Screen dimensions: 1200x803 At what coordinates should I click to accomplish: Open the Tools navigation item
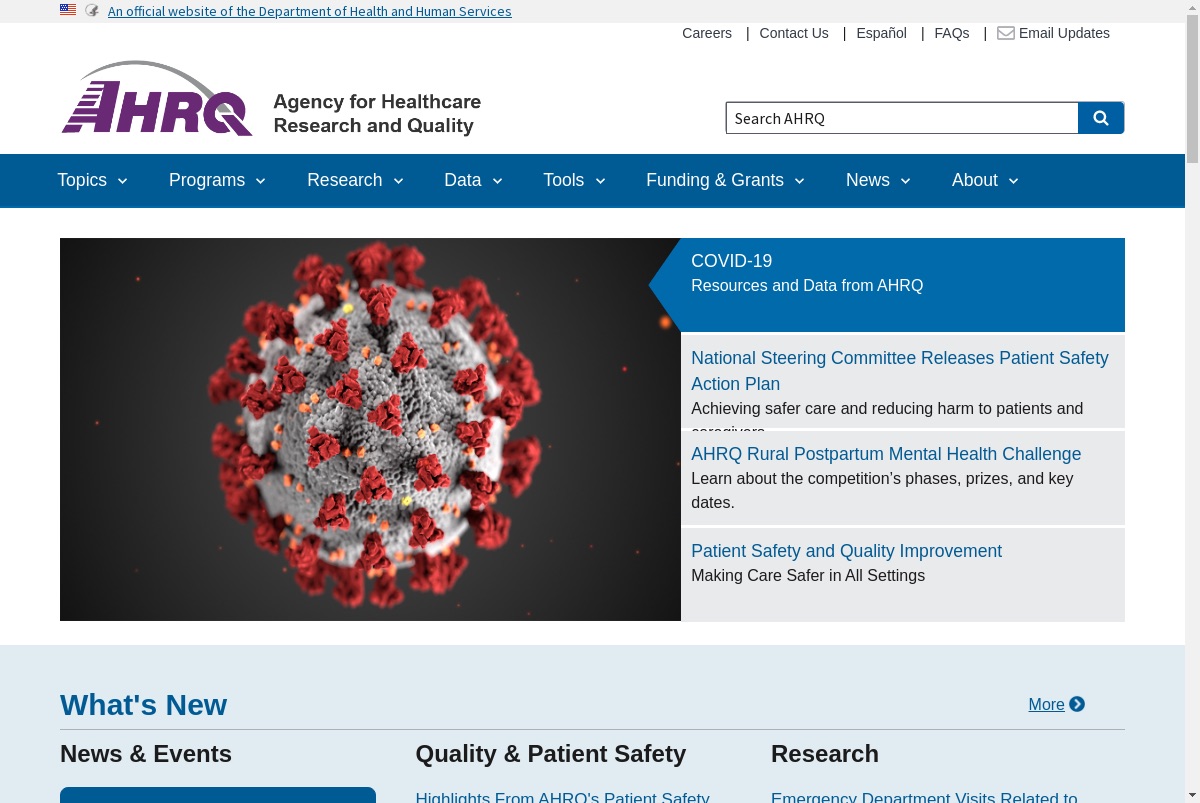[563, 180]
